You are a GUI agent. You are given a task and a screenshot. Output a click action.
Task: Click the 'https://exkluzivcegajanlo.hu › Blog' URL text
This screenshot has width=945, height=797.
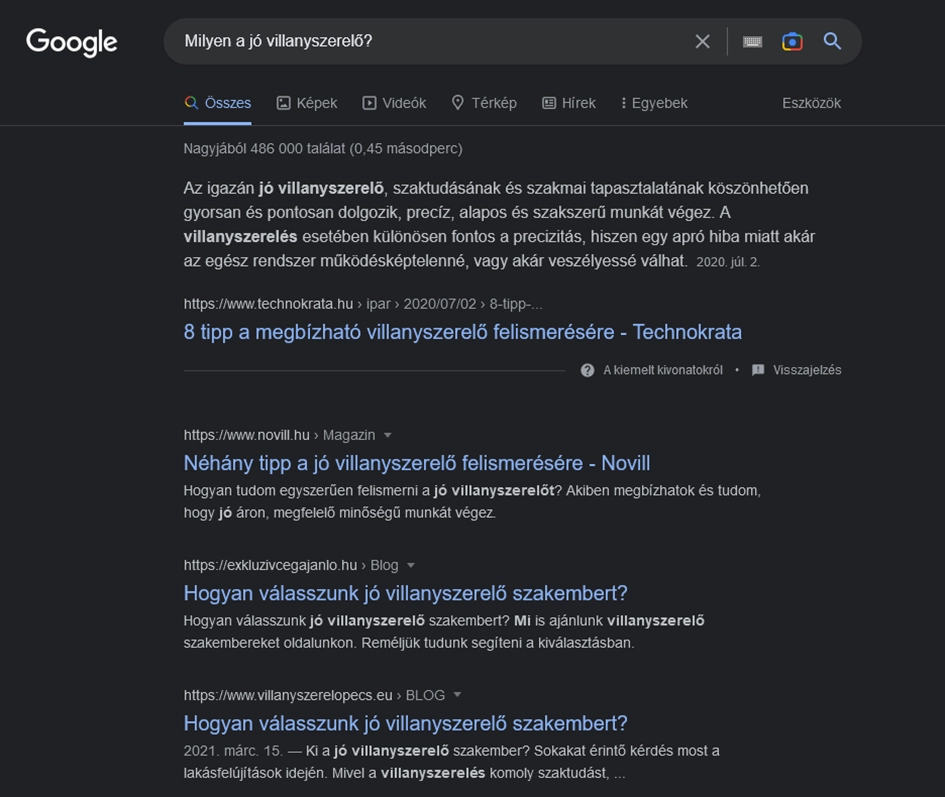click(x=291, y=565)
